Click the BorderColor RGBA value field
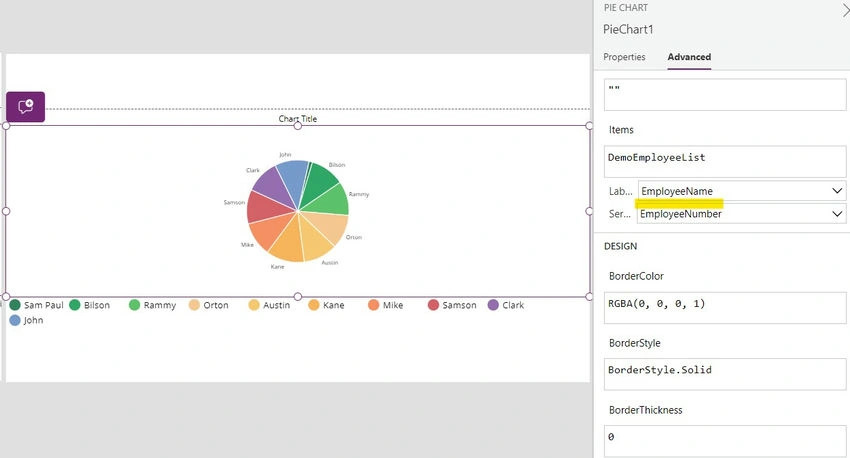Image resolution: width=850 pixels, height=458 pixels. tap(725, 308)
